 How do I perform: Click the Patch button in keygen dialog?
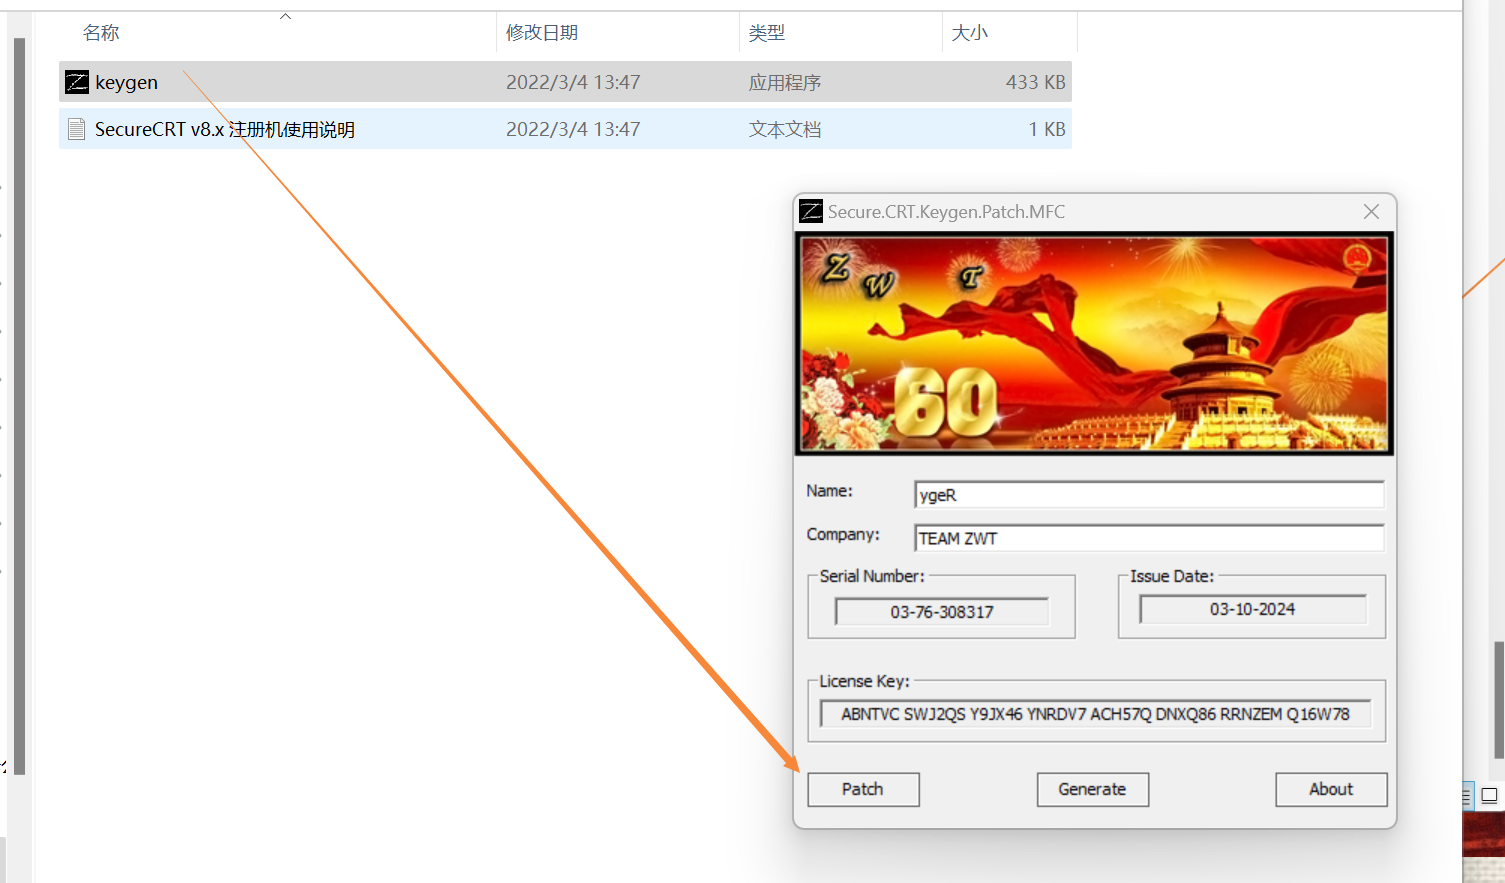[863, 789]
